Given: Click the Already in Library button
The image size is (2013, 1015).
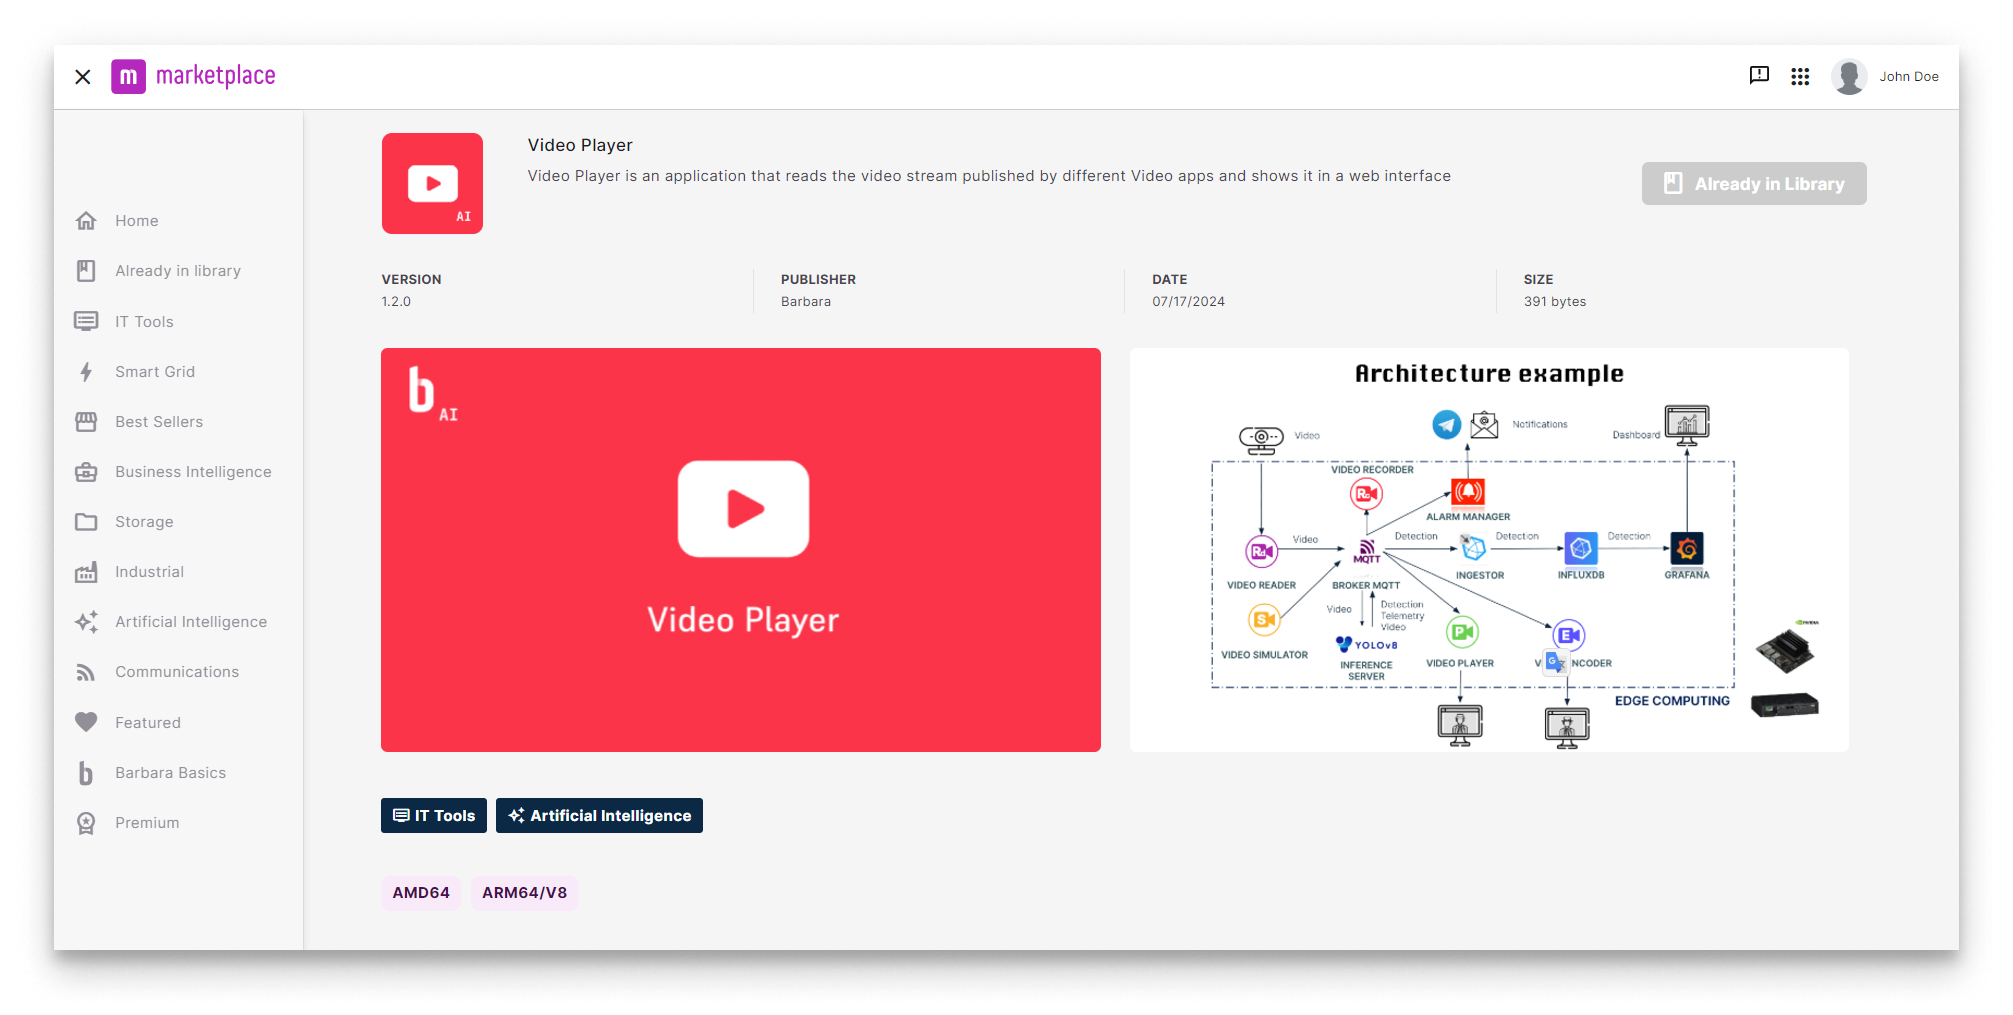Looking at the screenshot, I should tap(1753, 183).
